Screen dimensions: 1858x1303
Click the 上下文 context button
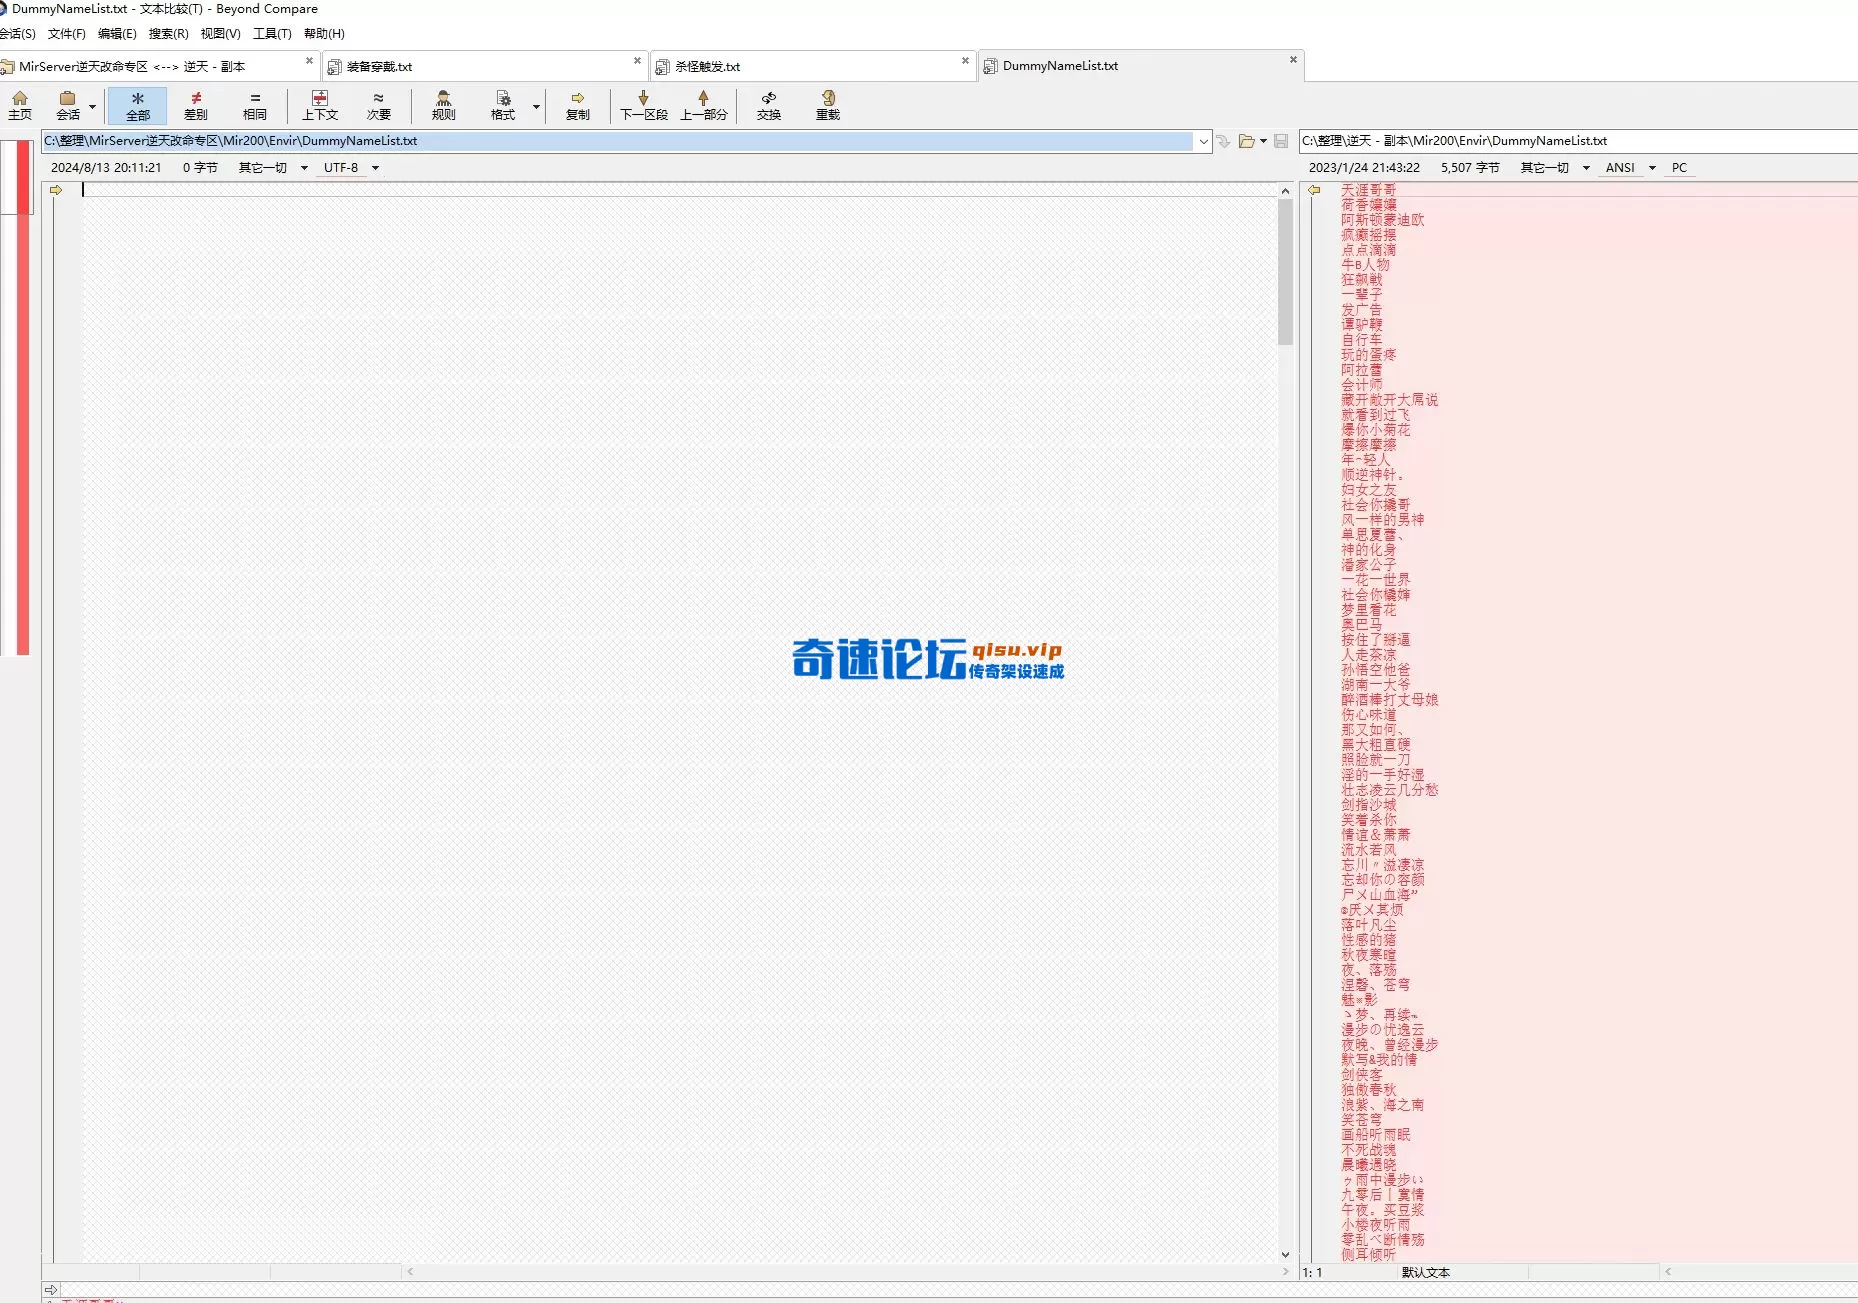[x=319, y=104]
